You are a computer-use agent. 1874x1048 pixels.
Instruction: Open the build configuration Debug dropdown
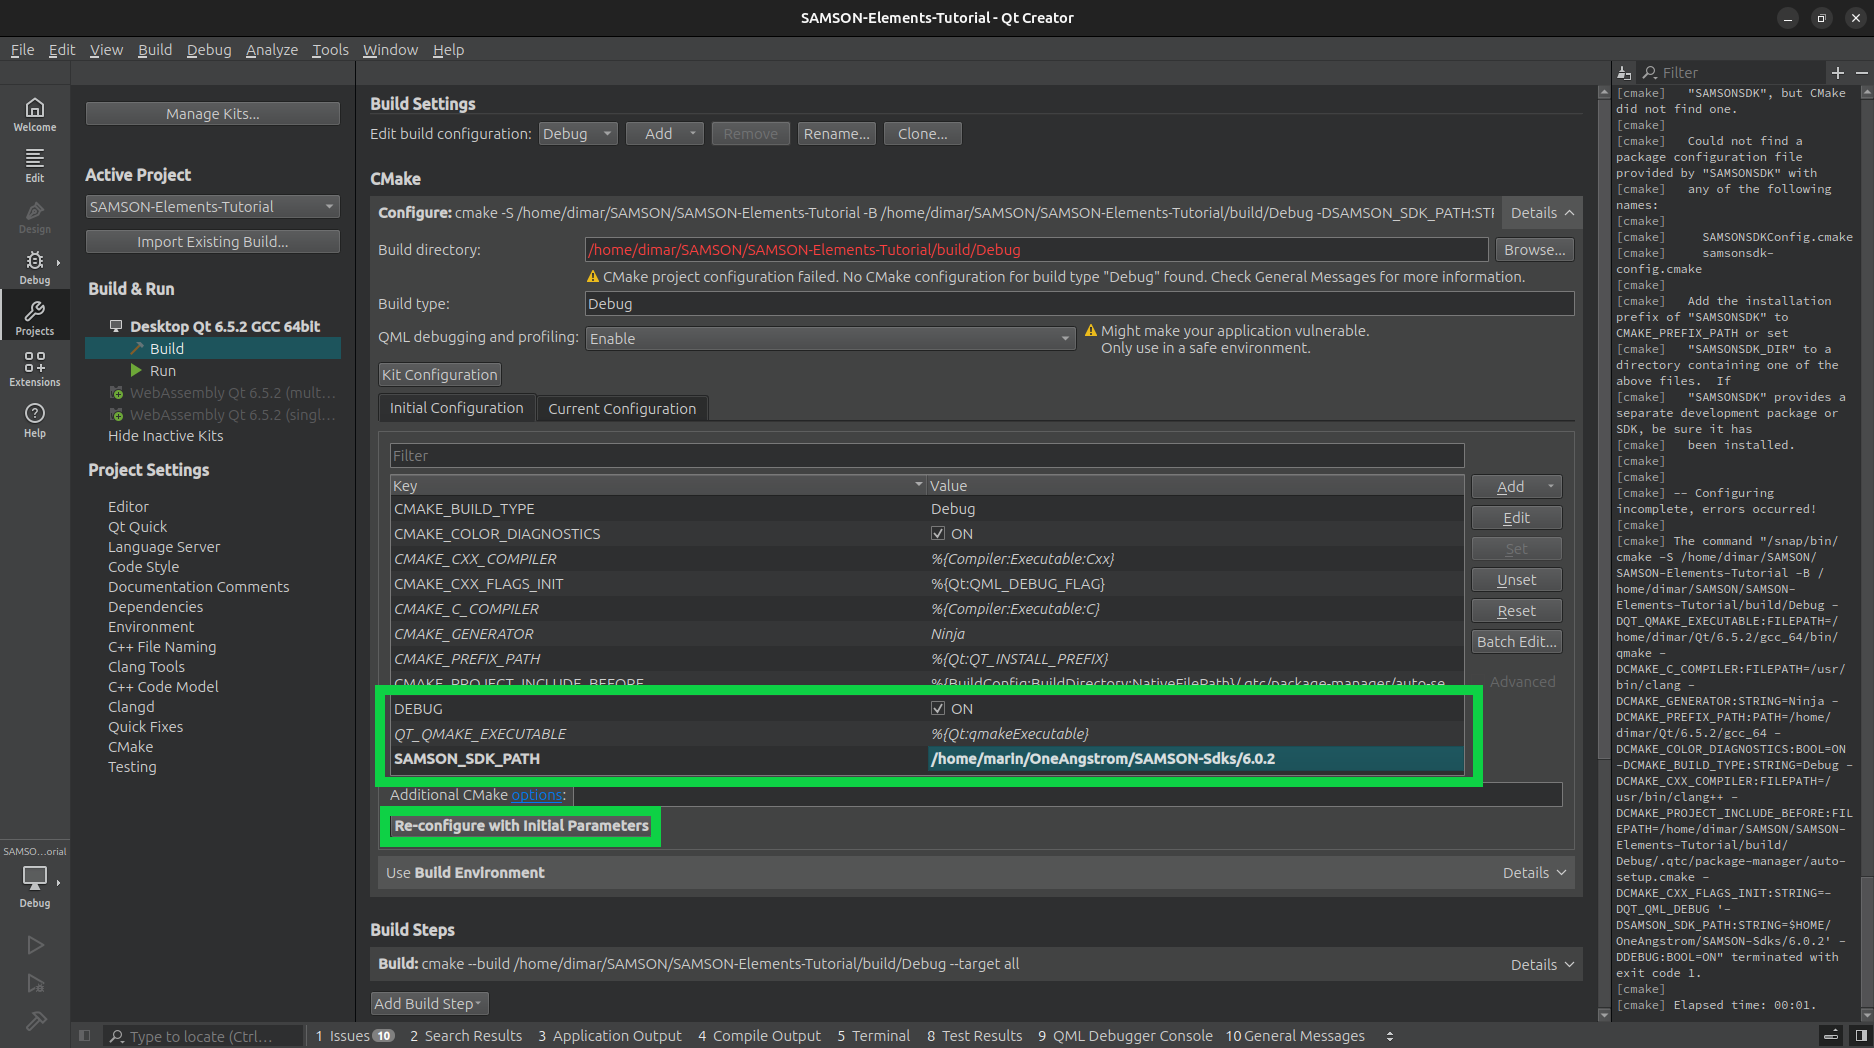tap(578, 133)
